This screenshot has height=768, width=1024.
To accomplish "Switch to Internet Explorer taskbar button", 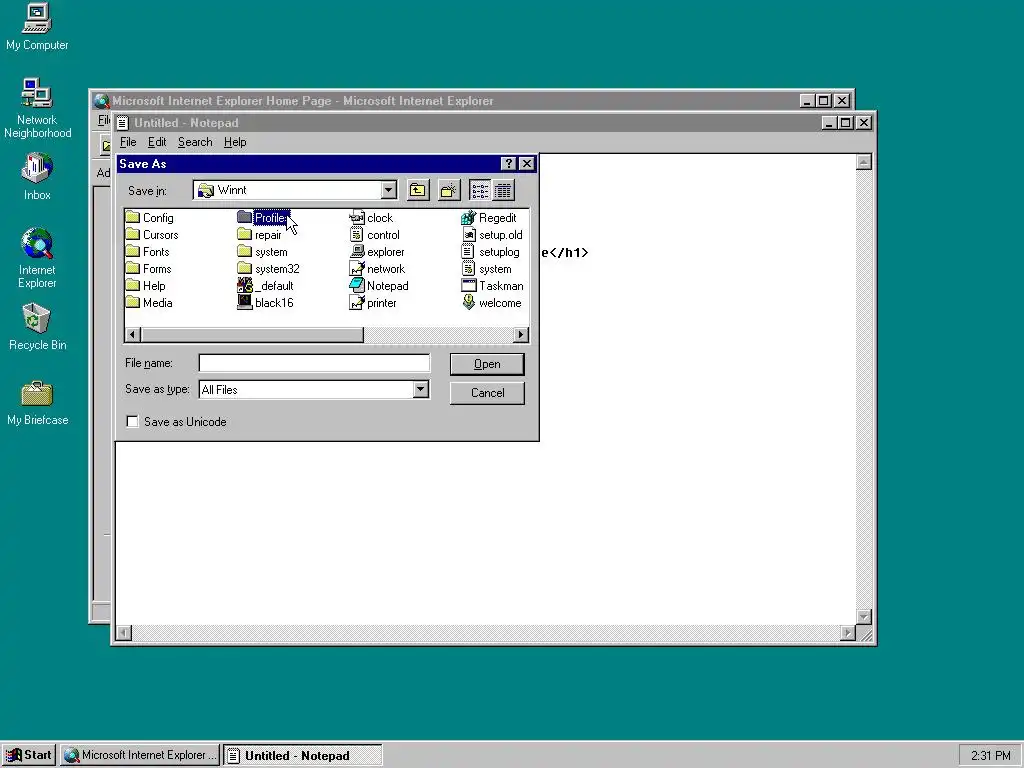I will (140, 755).
